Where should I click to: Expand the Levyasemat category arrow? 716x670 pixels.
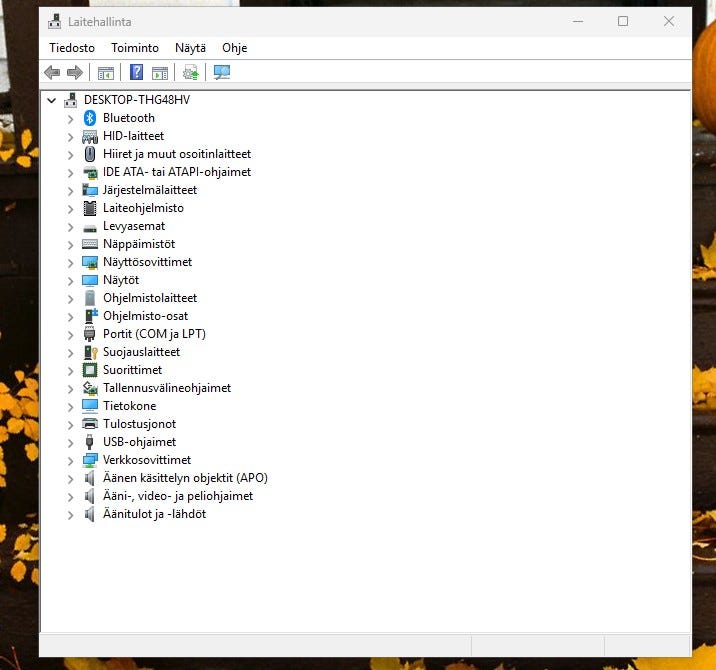tap(70, 227)
